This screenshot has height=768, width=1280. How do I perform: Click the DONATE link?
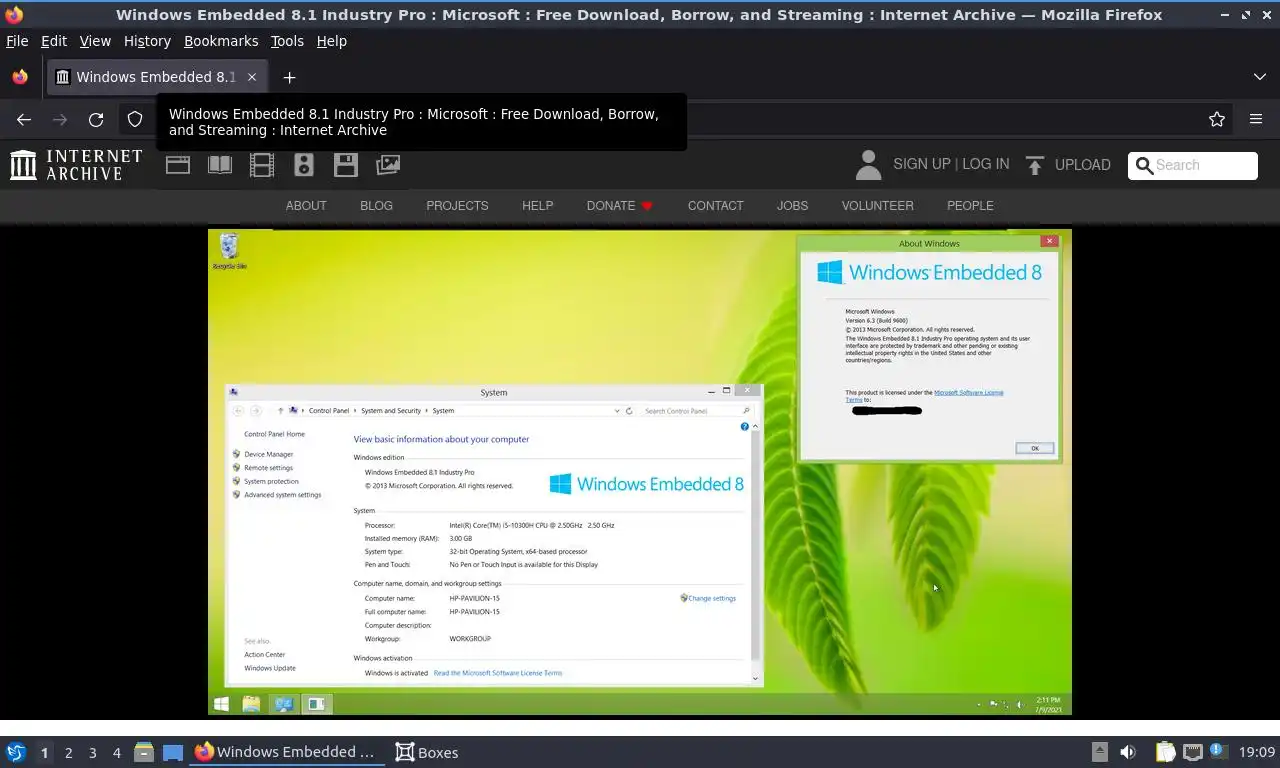point(619,205)
